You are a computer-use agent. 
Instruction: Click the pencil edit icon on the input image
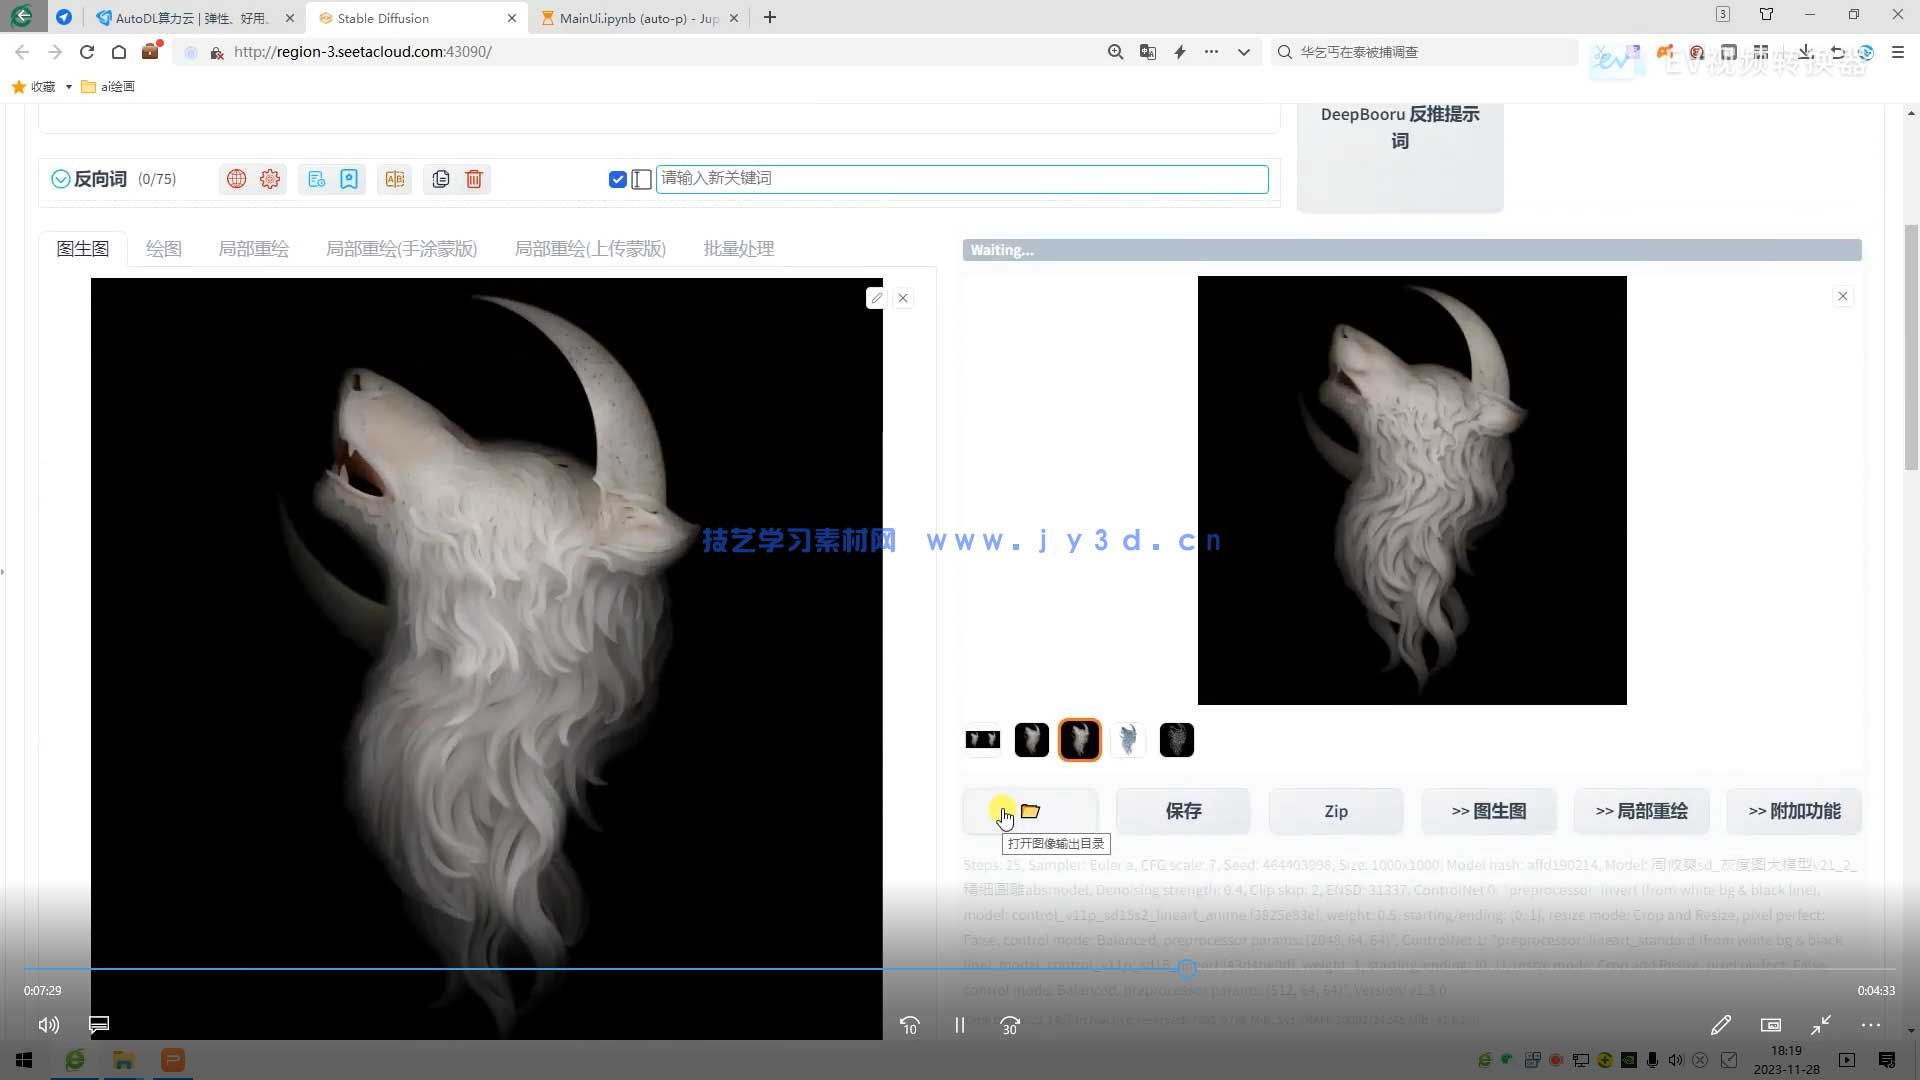click(876, 298)
